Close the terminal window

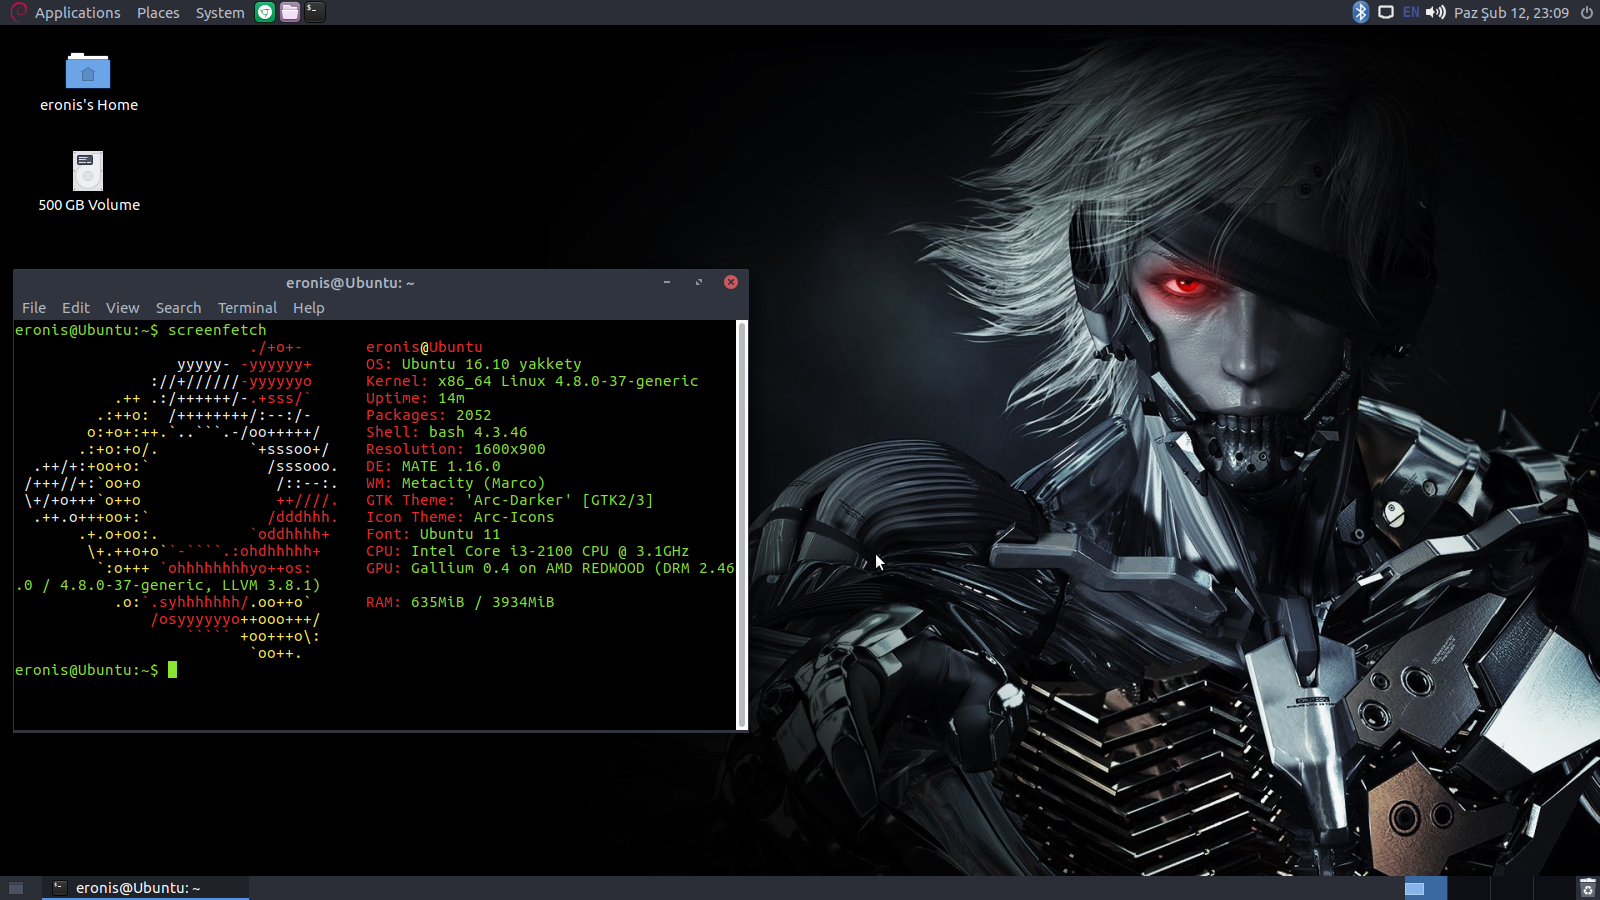point(731,282)
